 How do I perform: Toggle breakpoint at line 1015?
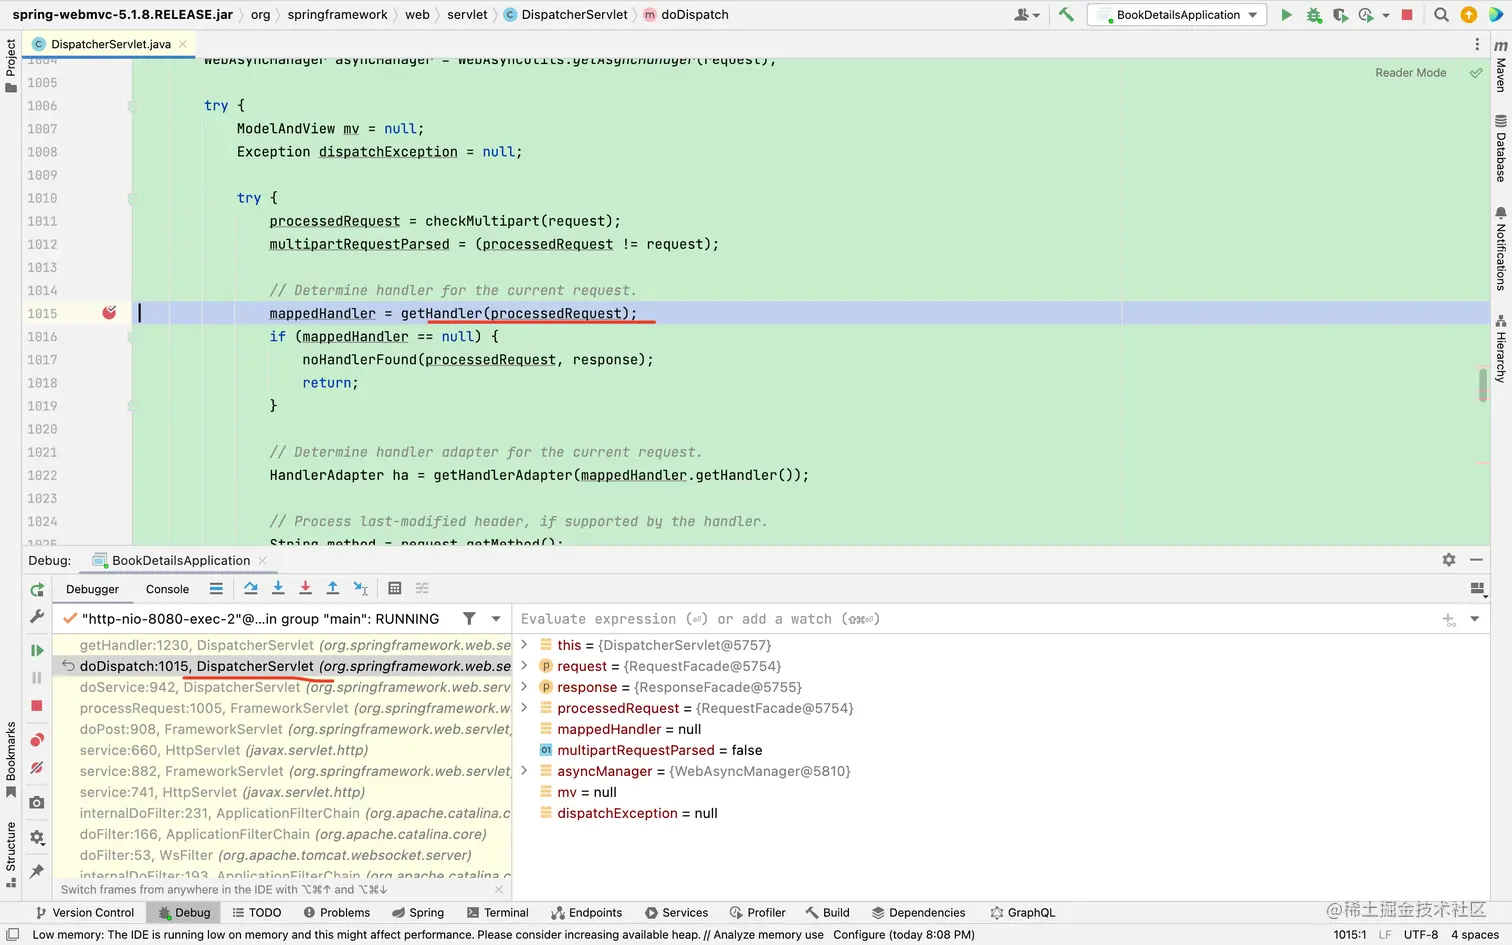(x=109, y=313)
